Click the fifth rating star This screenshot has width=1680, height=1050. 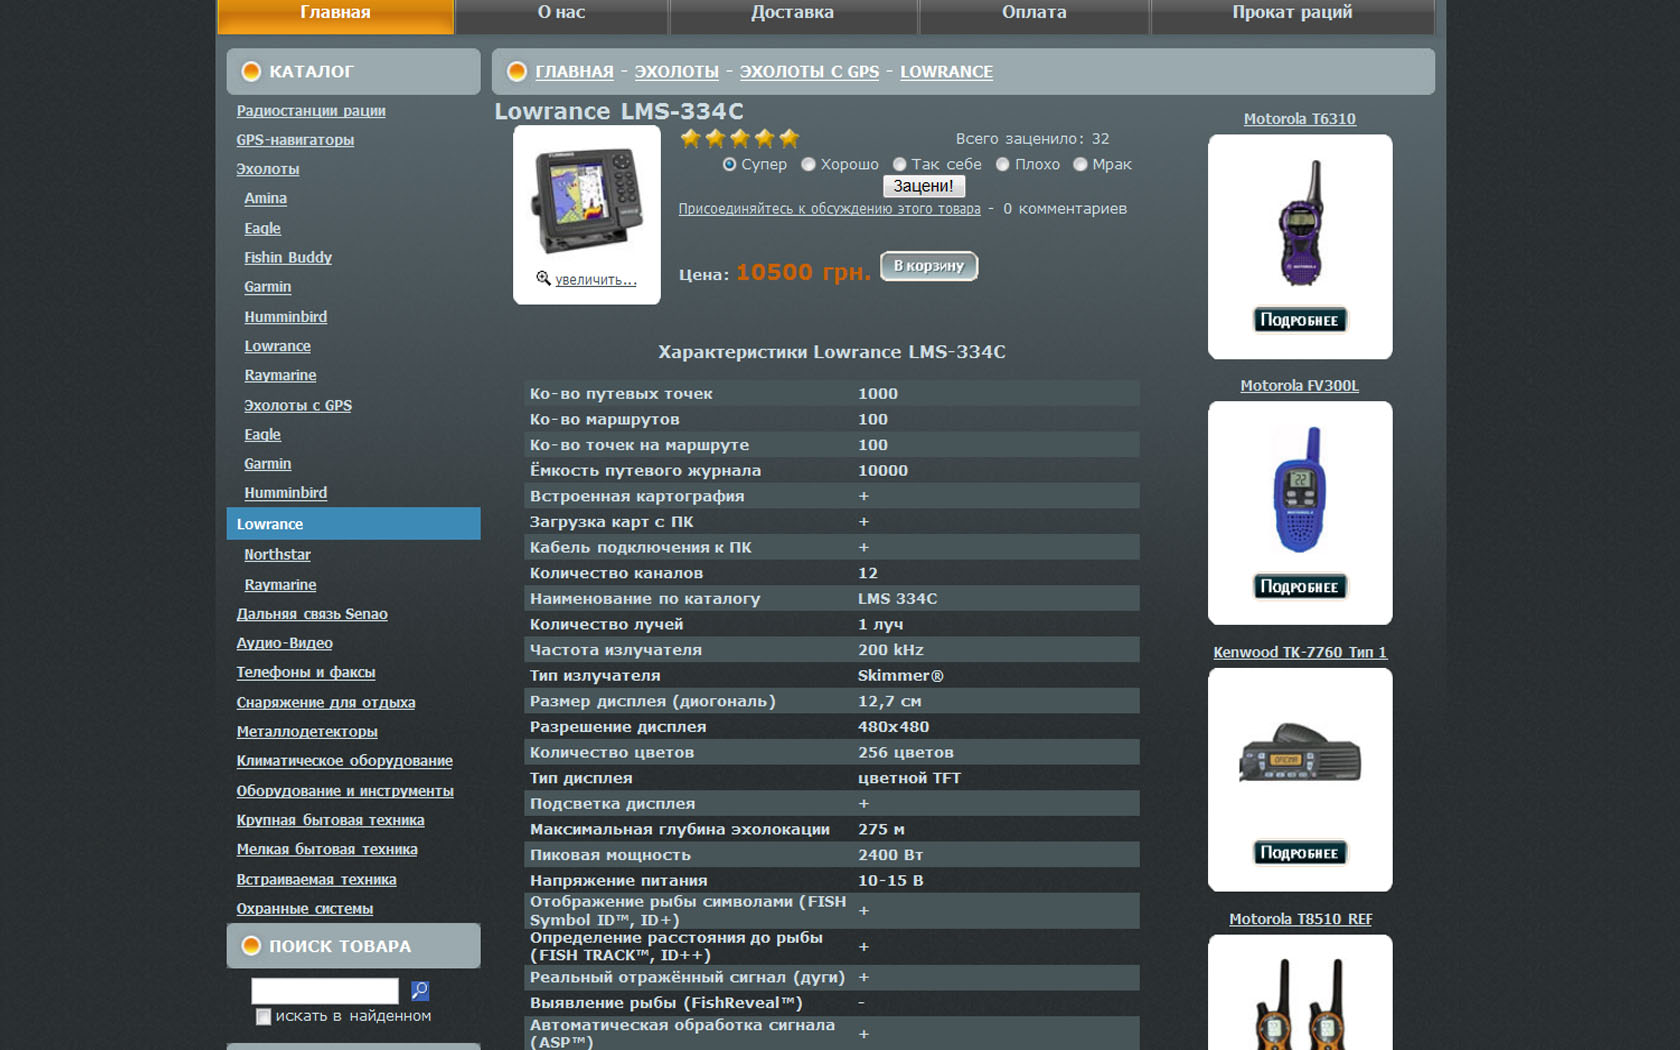pyautogui.click(x=789, y=138)
